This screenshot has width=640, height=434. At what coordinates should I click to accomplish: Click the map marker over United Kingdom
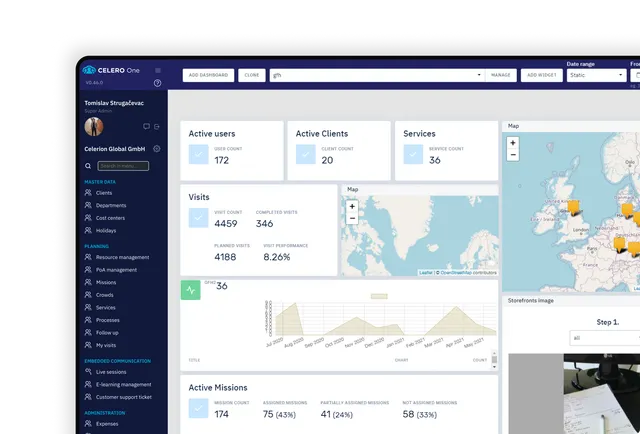[573, 207]
